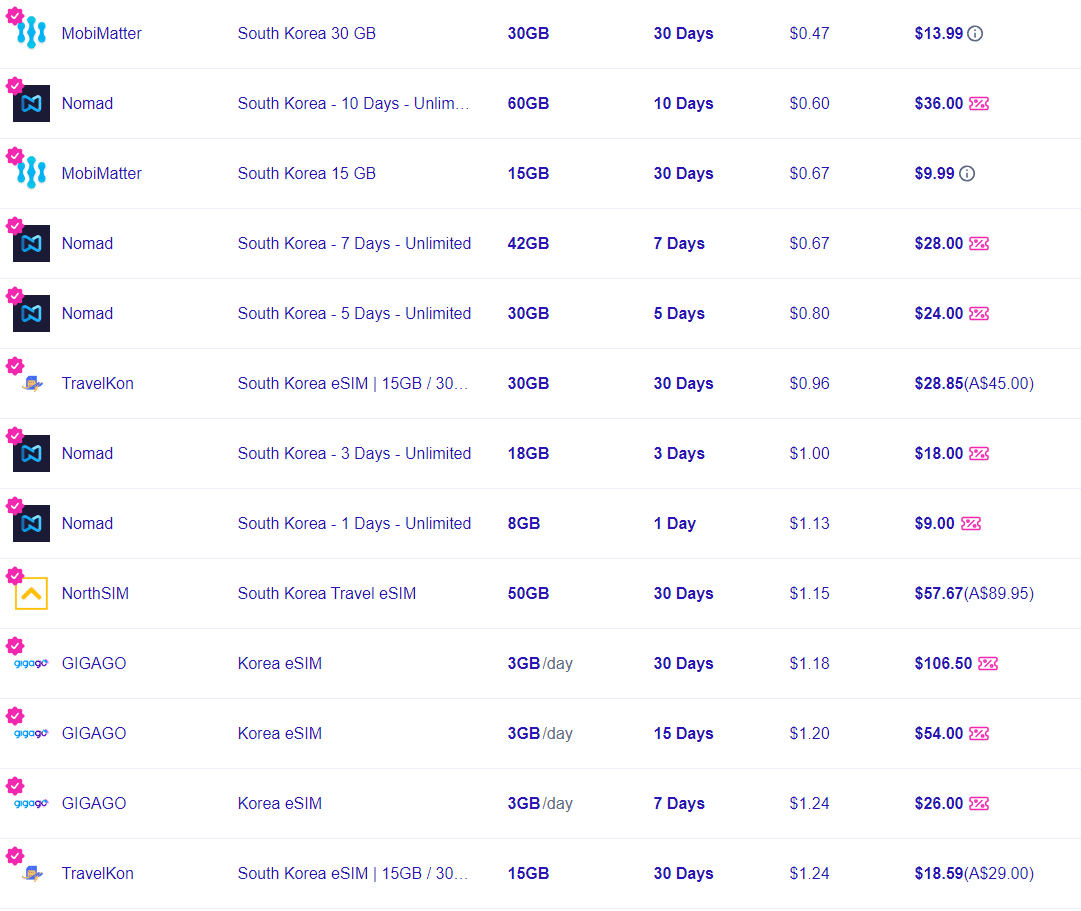Click the discount coupon icon next to $36.00
The height and width of the screenshot is (911, 1081).
[981, 103]
